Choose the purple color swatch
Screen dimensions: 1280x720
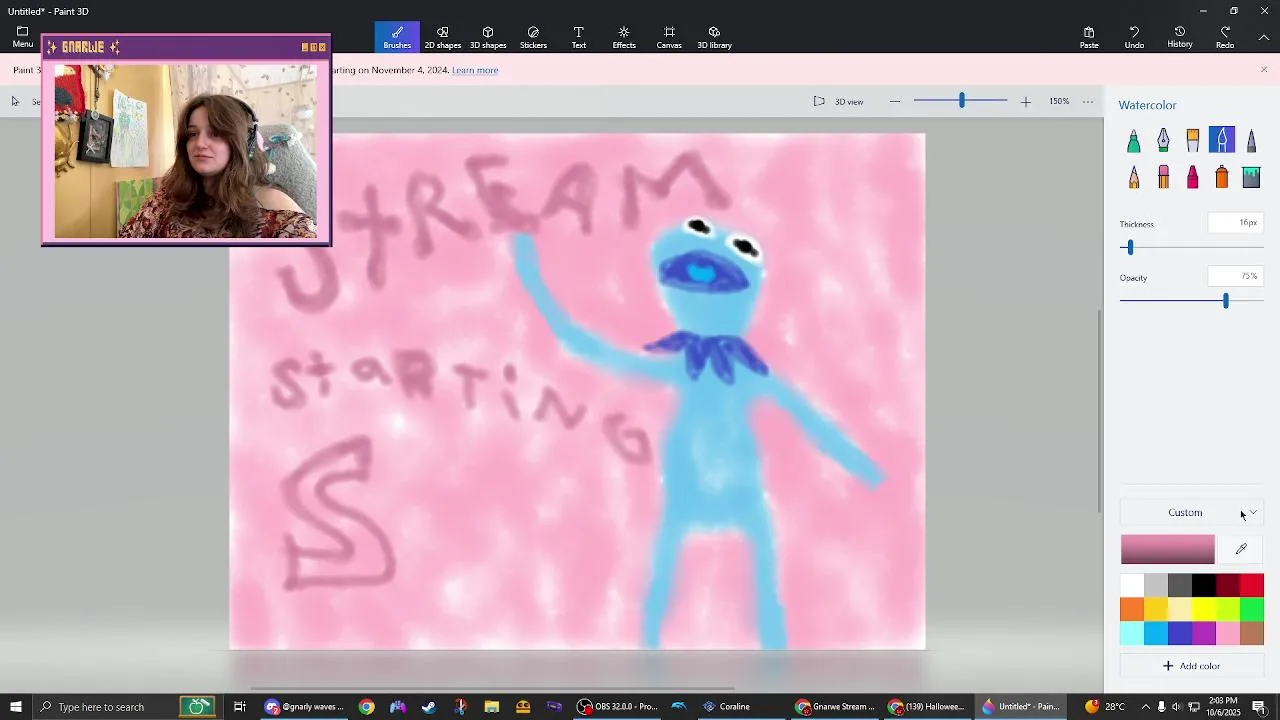click(1204, 633)
